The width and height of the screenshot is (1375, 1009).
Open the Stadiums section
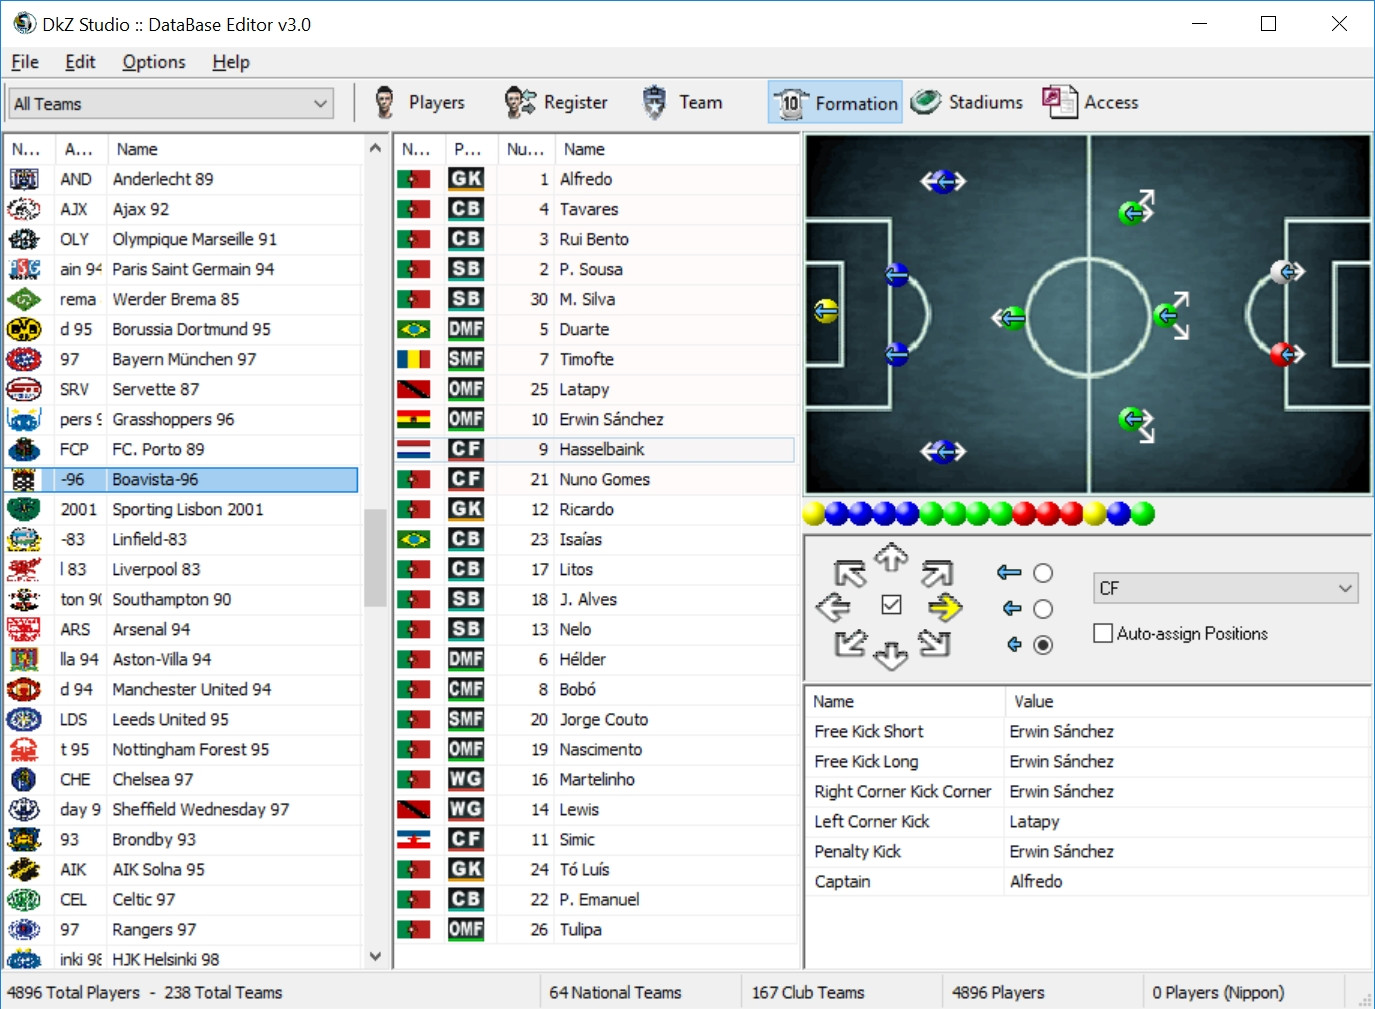click(x=967, y=102)
